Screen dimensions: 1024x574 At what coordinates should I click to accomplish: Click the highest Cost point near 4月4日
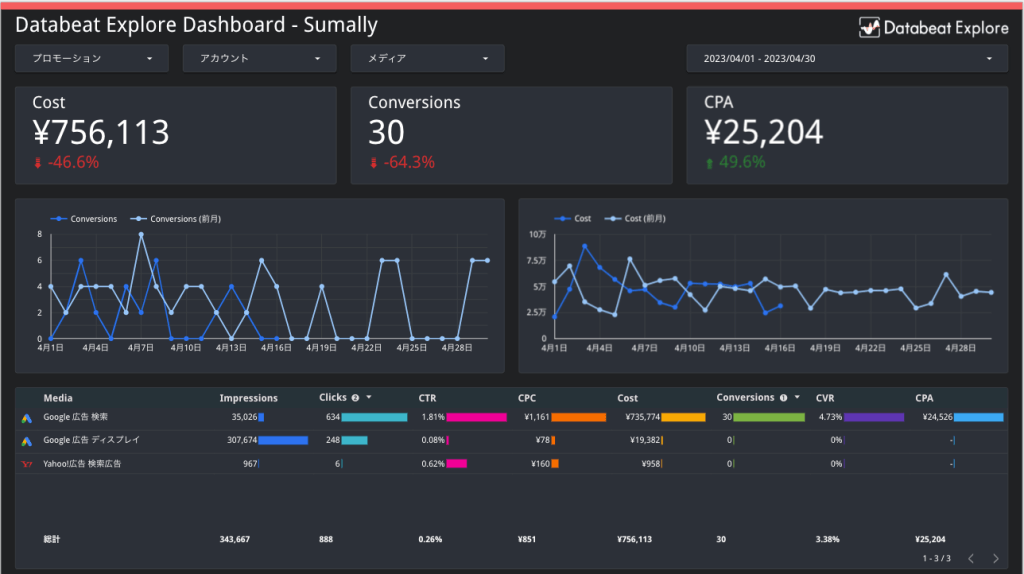point(584,247)
